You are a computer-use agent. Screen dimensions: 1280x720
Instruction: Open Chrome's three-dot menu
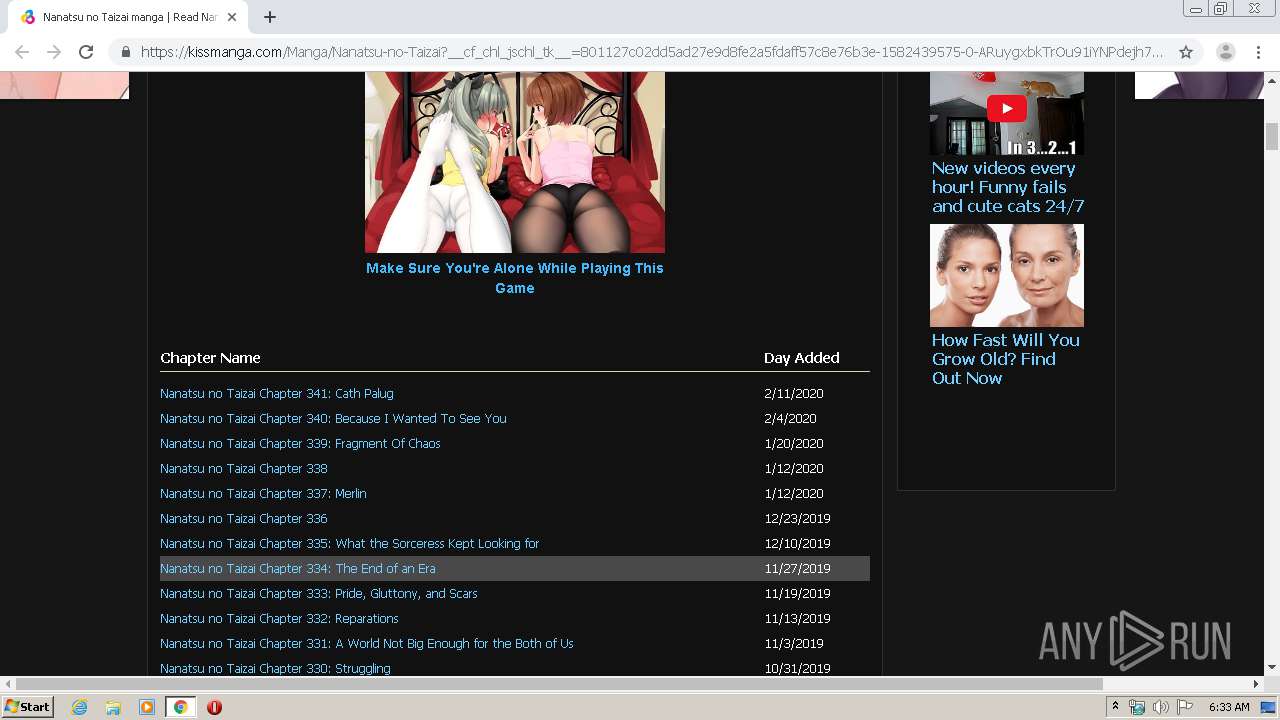(x=1258, y=52)
